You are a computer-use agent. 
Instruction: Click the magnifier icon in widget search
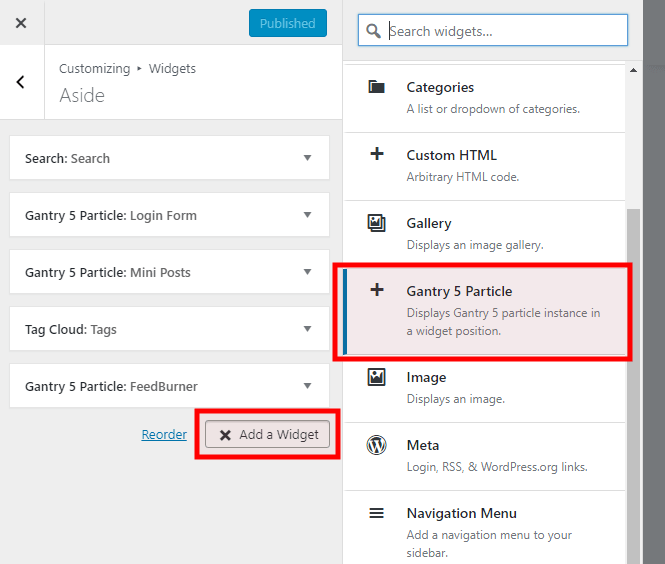click(373, 31)
